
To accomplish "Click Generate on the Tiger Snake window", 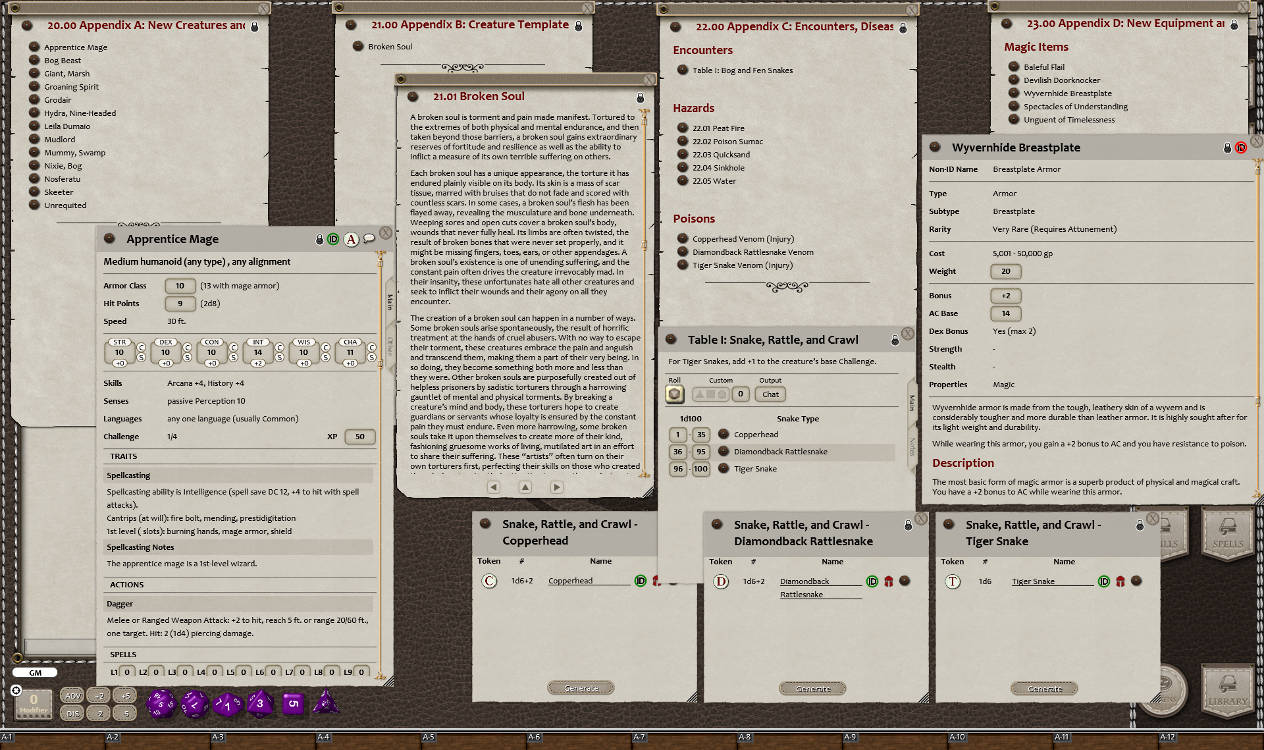I will pyautogui.click(x=1044, y=688).
